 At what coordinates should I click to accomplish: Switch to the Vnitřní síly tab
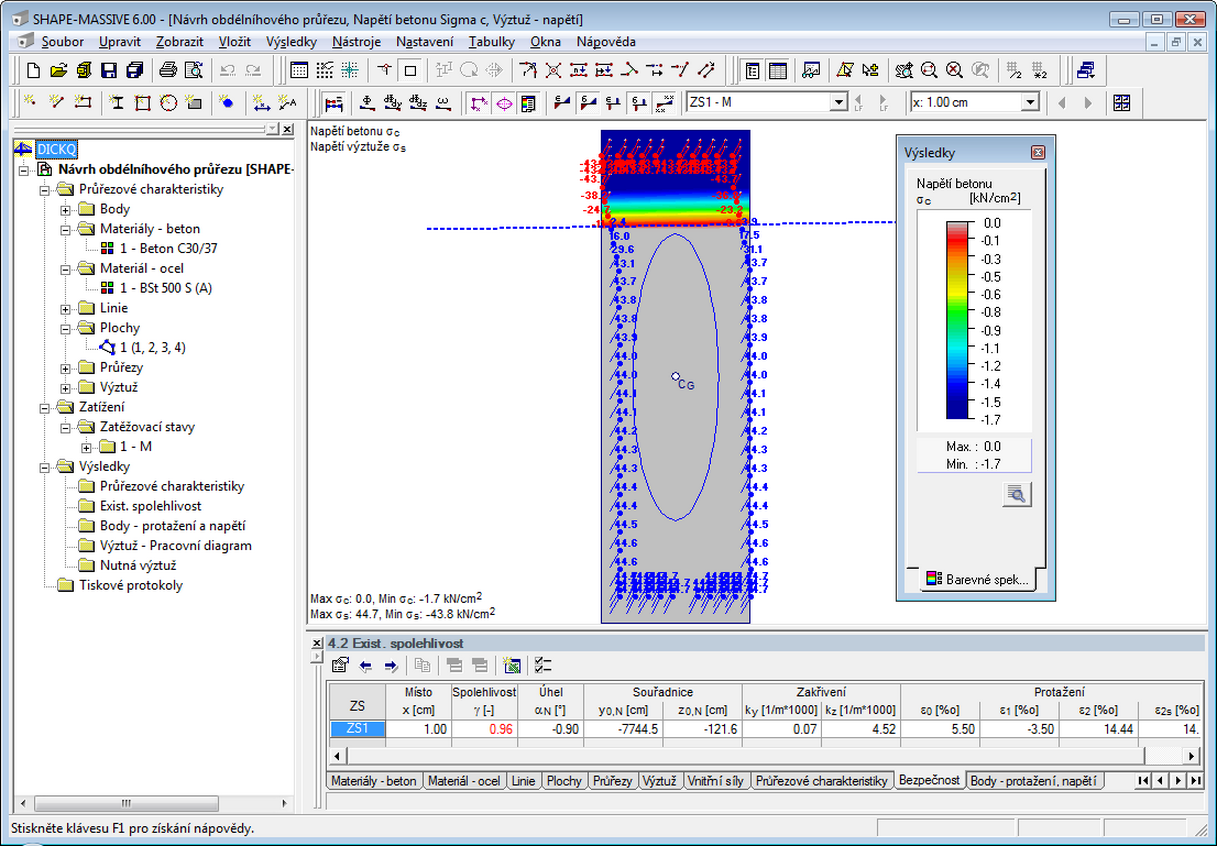tap(716, 781)
